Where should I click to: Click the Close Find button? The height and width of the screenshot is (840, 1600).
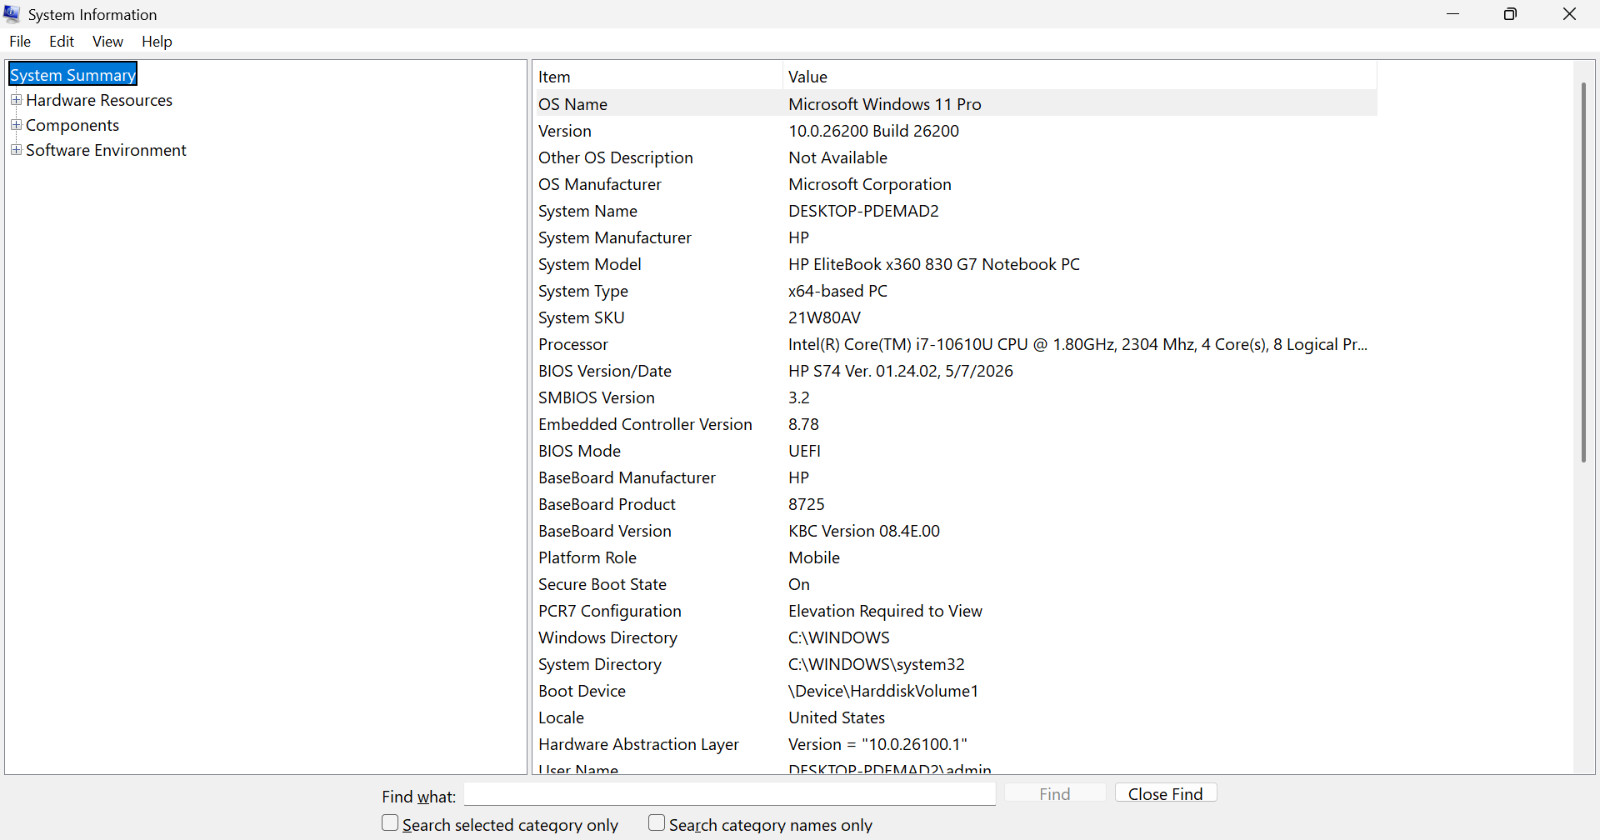[1166, 793]
